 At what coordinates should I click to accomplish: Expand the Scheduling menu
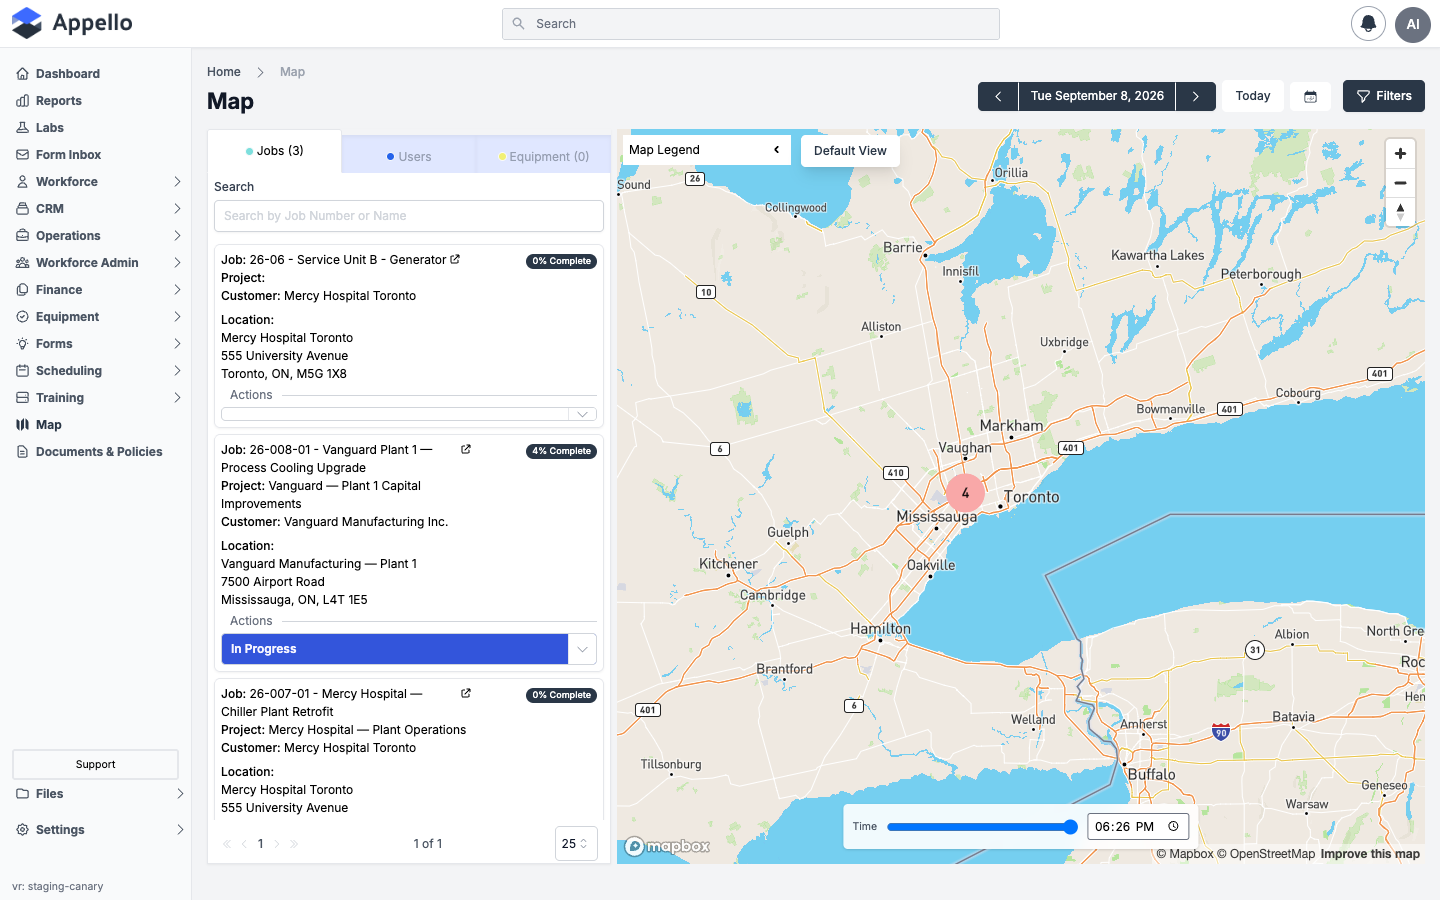tap(96, 371)
